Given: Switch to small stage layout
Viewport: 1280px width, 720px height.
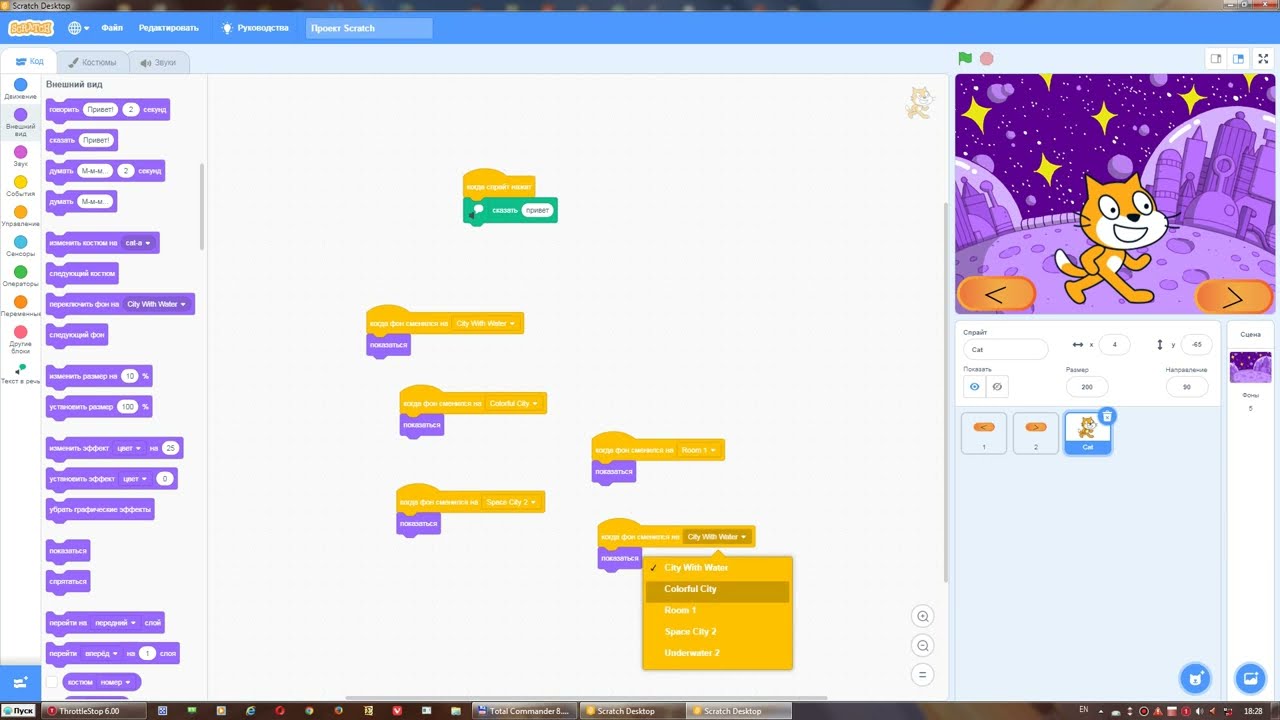Looking at the screenshot, I should (x=1216, y=59).
